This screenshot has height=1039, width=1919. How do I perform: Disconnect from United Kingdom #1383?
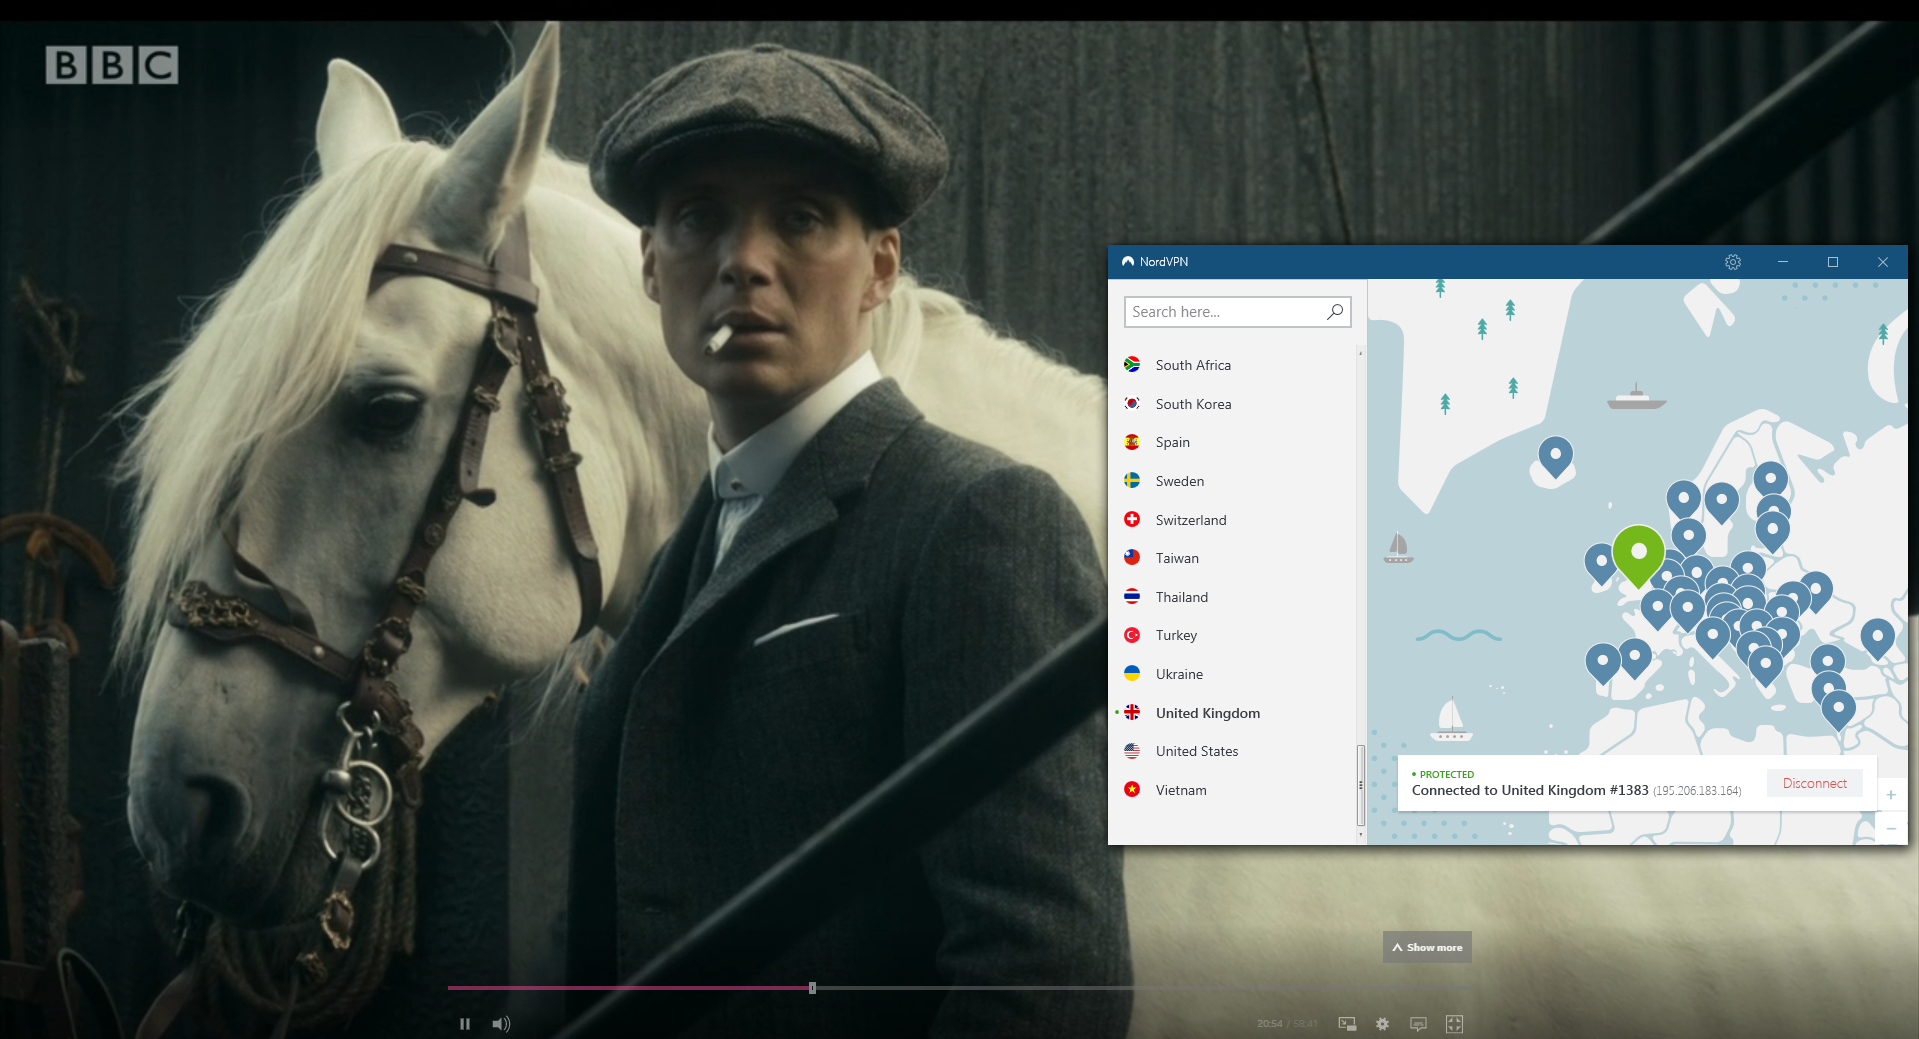click(1814, 783)
